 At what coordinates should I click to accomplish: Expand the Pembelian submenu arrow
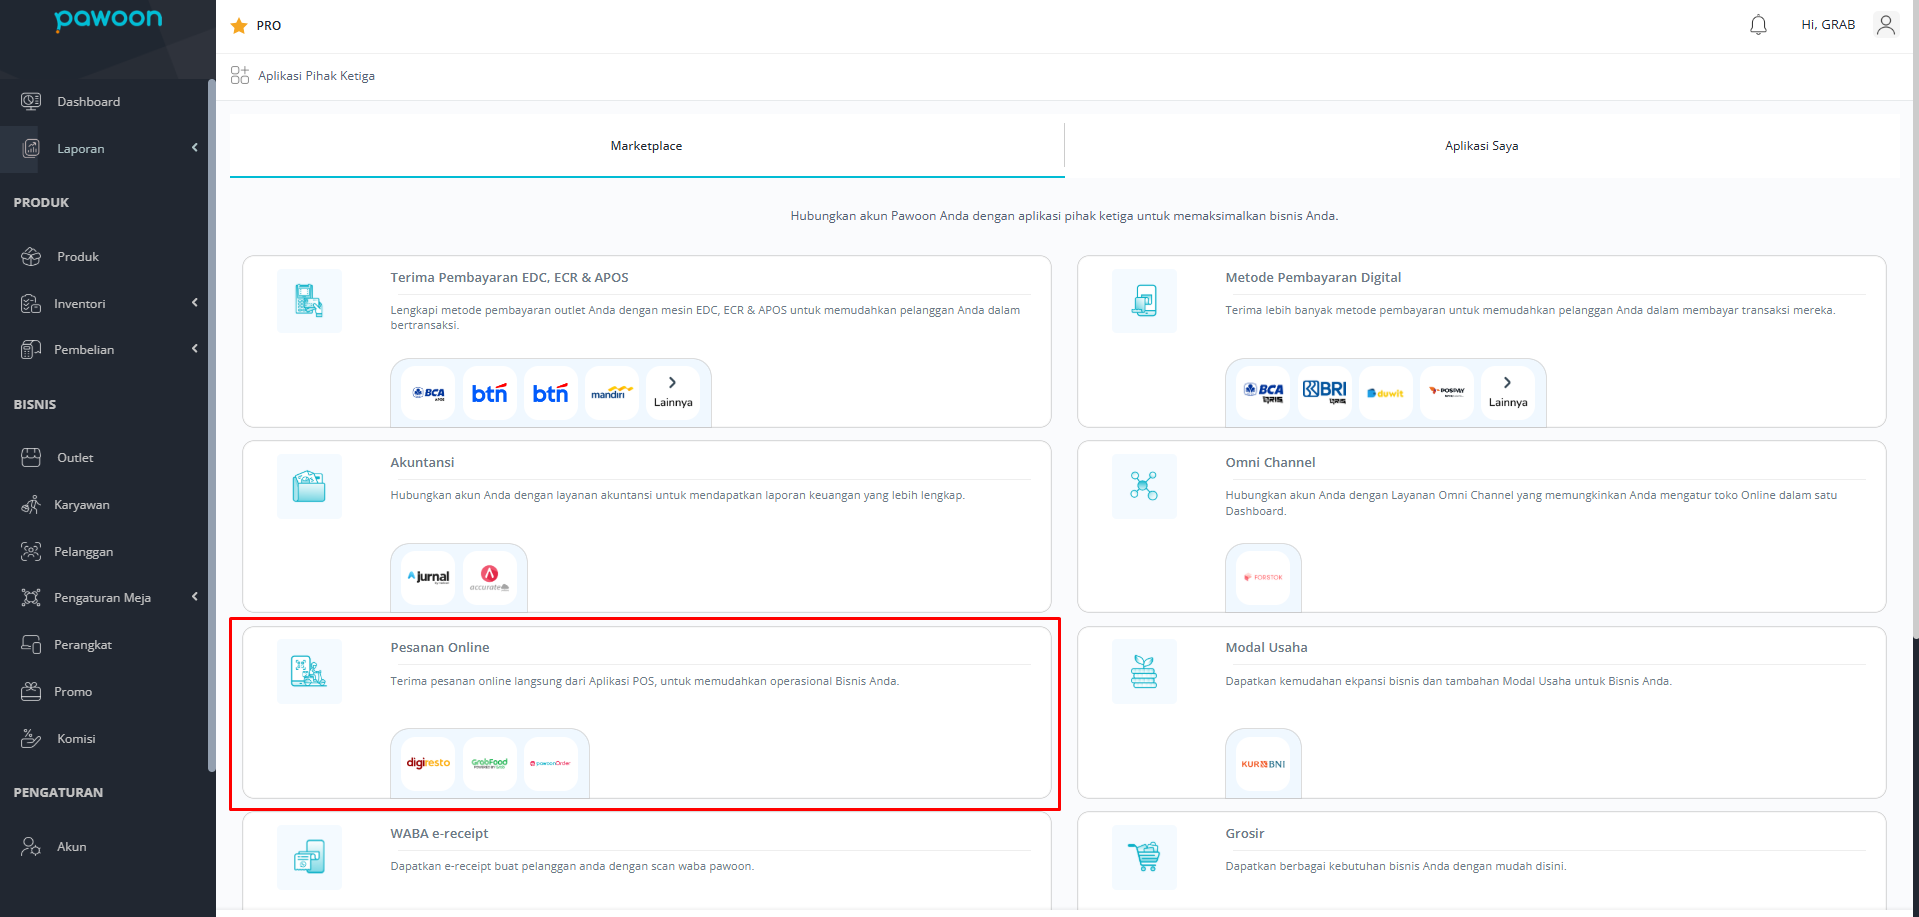[195, 349]
